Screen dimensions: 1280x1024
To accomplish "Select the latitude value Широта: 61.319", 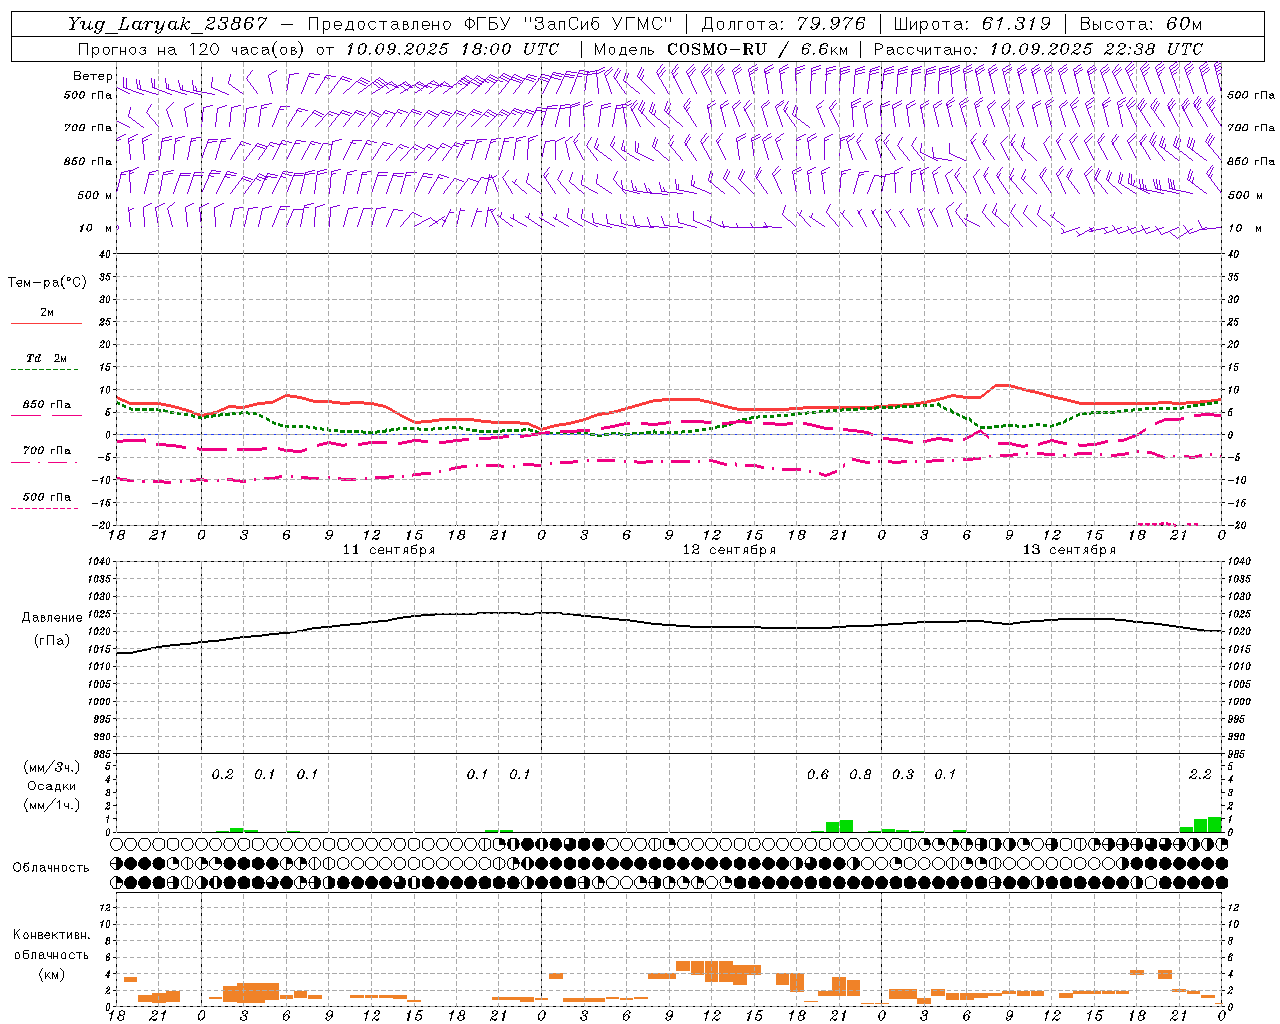I will (x=972, y=24).
